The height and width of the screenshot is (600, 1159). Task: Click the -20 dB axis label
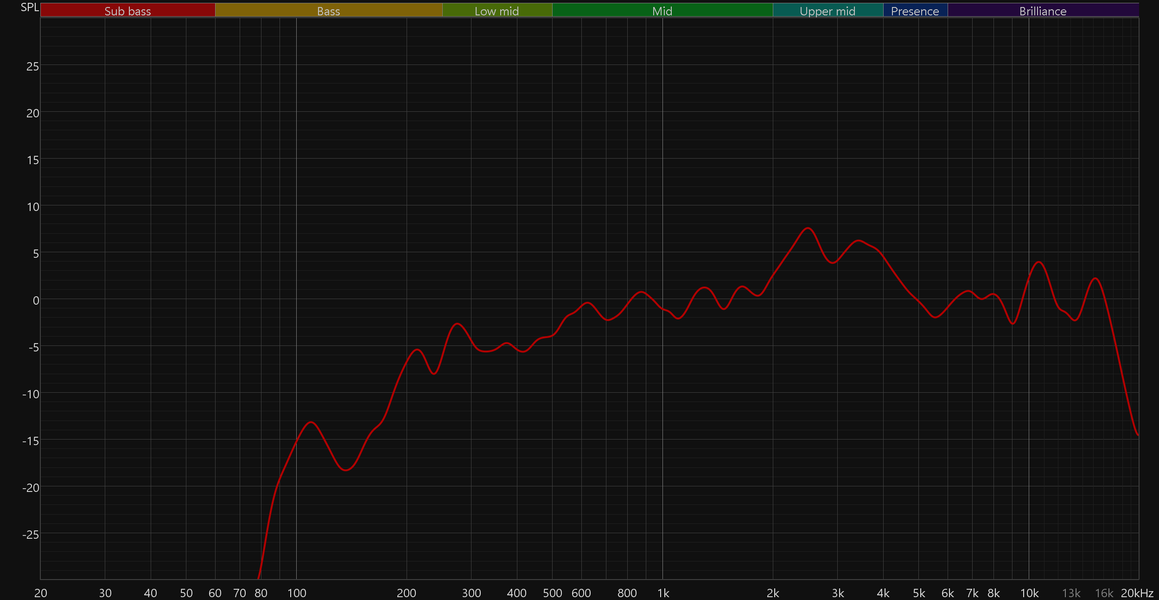(x=30, y=487)
